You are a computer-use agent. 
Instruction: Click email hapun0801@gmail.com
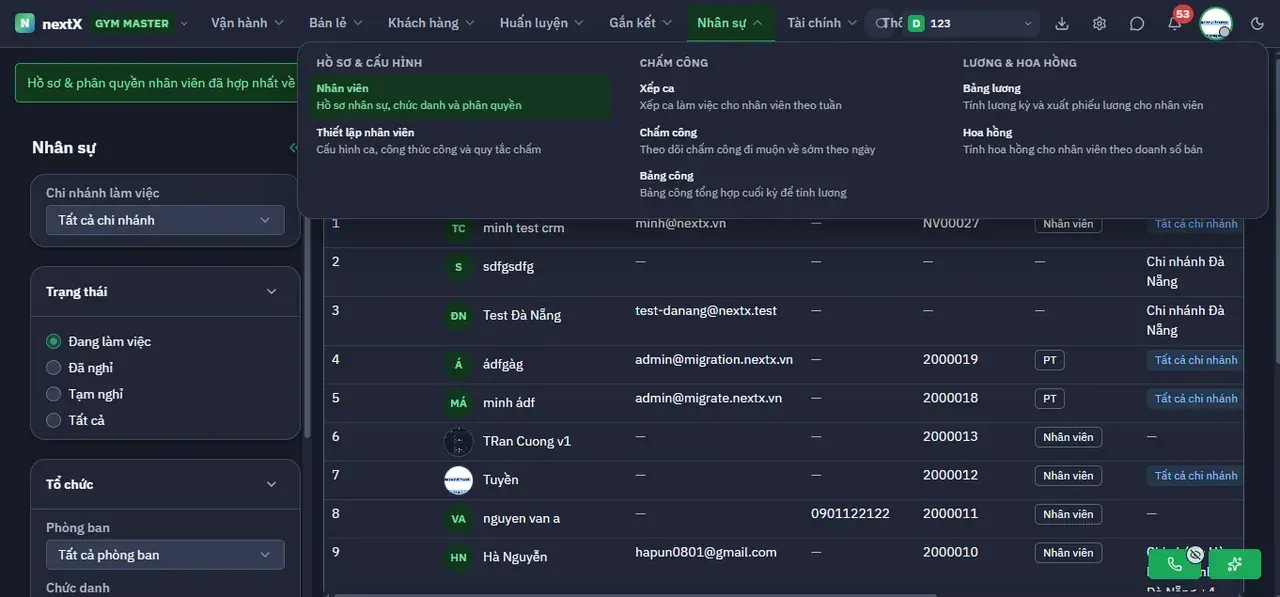[x=706, y=552]
